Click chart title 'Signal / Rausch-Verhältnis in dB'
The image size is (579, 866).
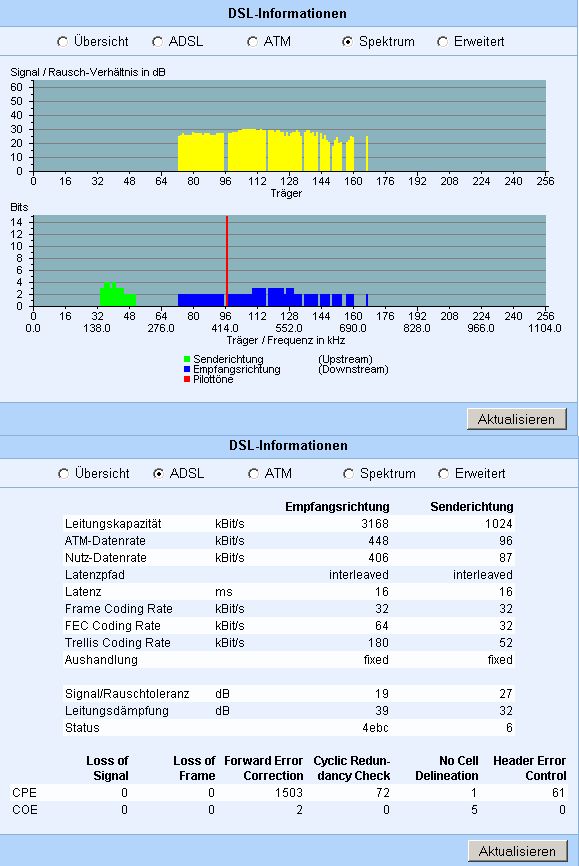pyautogui.click(x=88, y=72)
